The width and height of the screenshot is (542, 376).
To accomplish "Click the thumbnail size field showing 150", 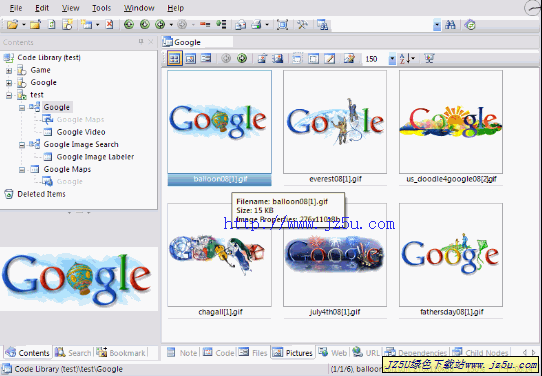I will point(375,59).
